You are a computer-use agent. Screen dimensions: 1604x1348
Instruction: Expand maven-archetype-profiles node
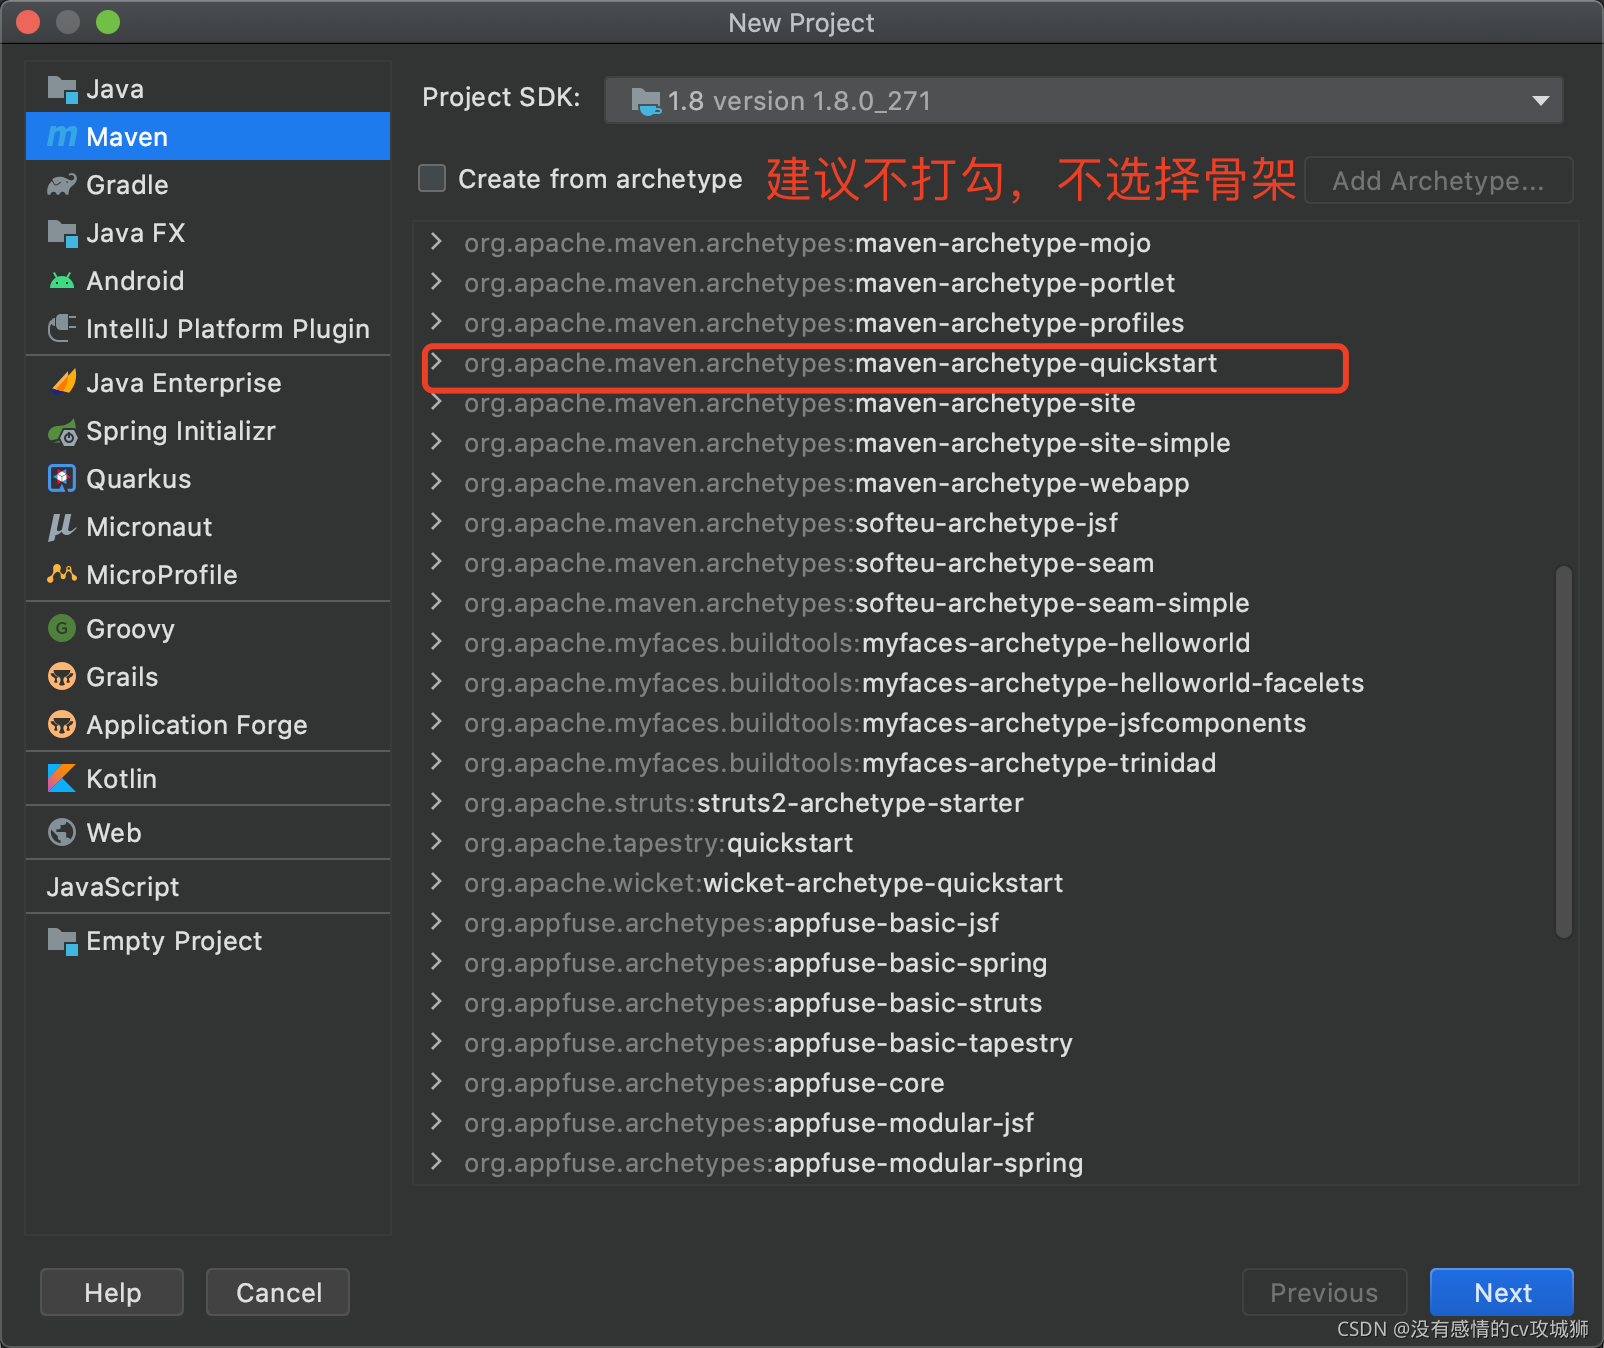(436, 322)
